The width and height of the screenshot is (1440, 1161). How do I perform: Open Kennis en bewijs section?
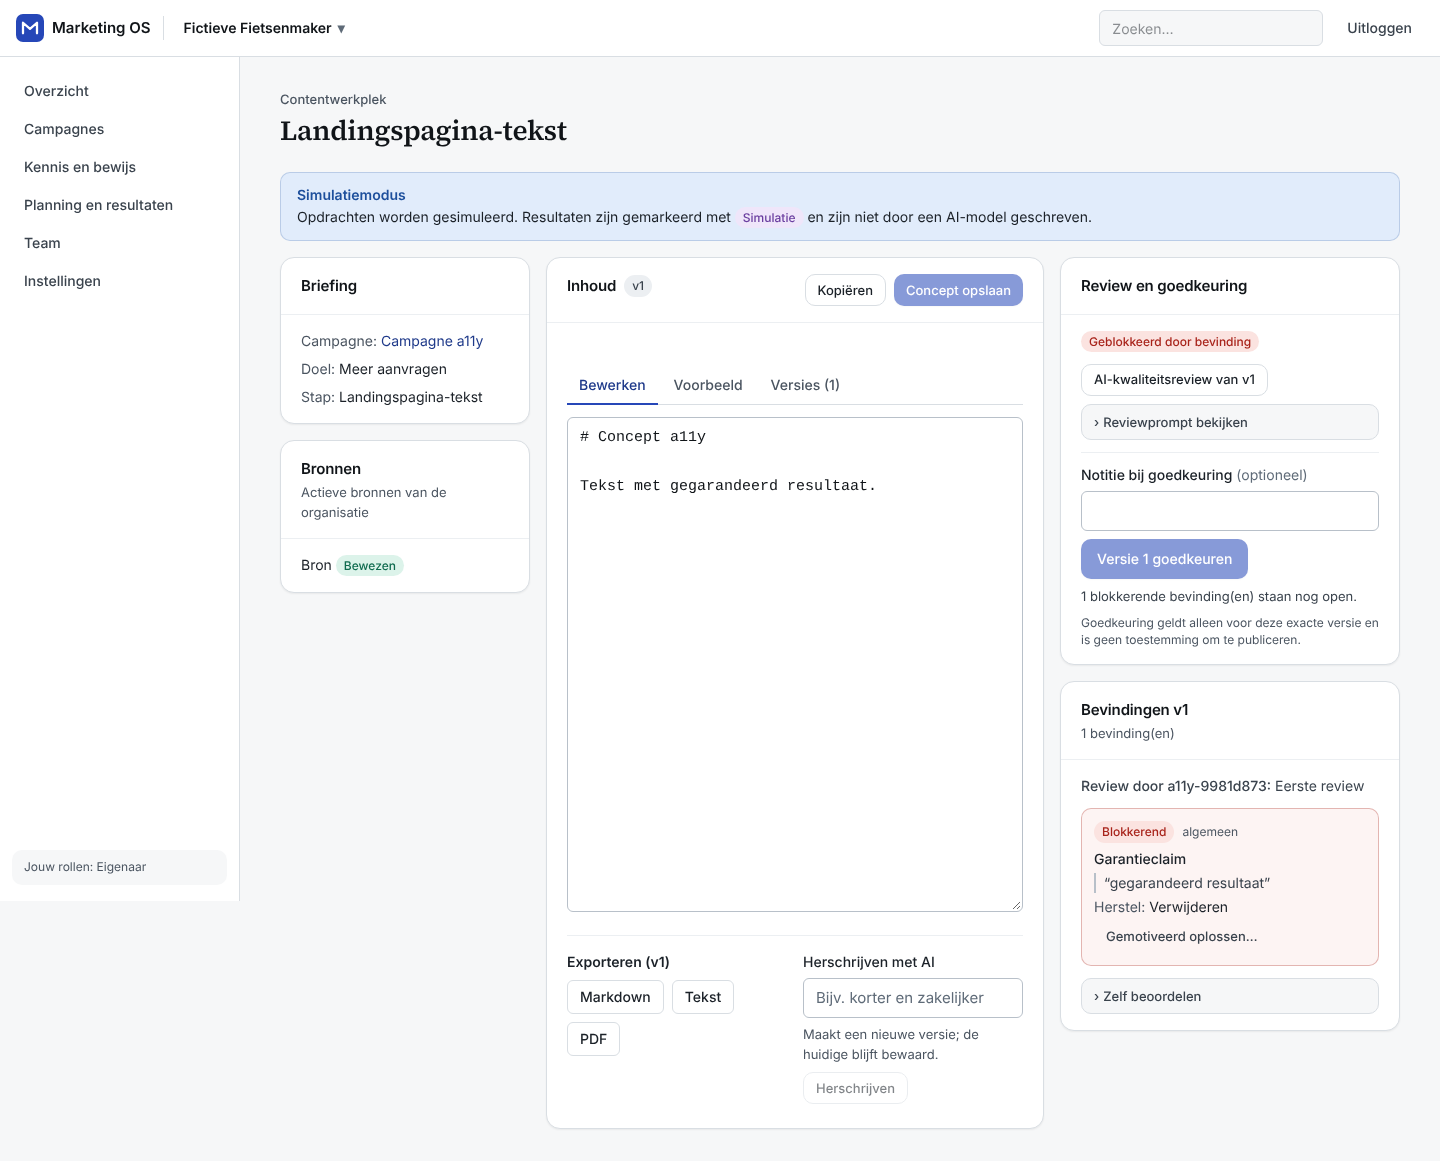[80, 167]
